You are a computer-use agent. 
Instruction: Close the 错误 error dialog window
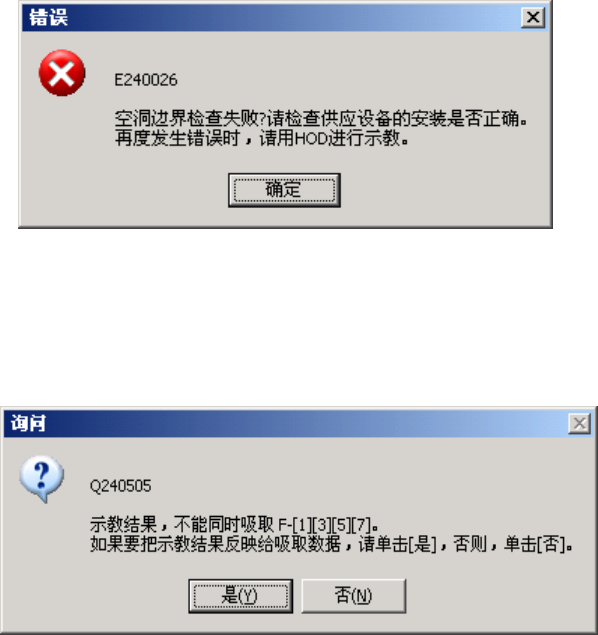[x=533, y=17]
